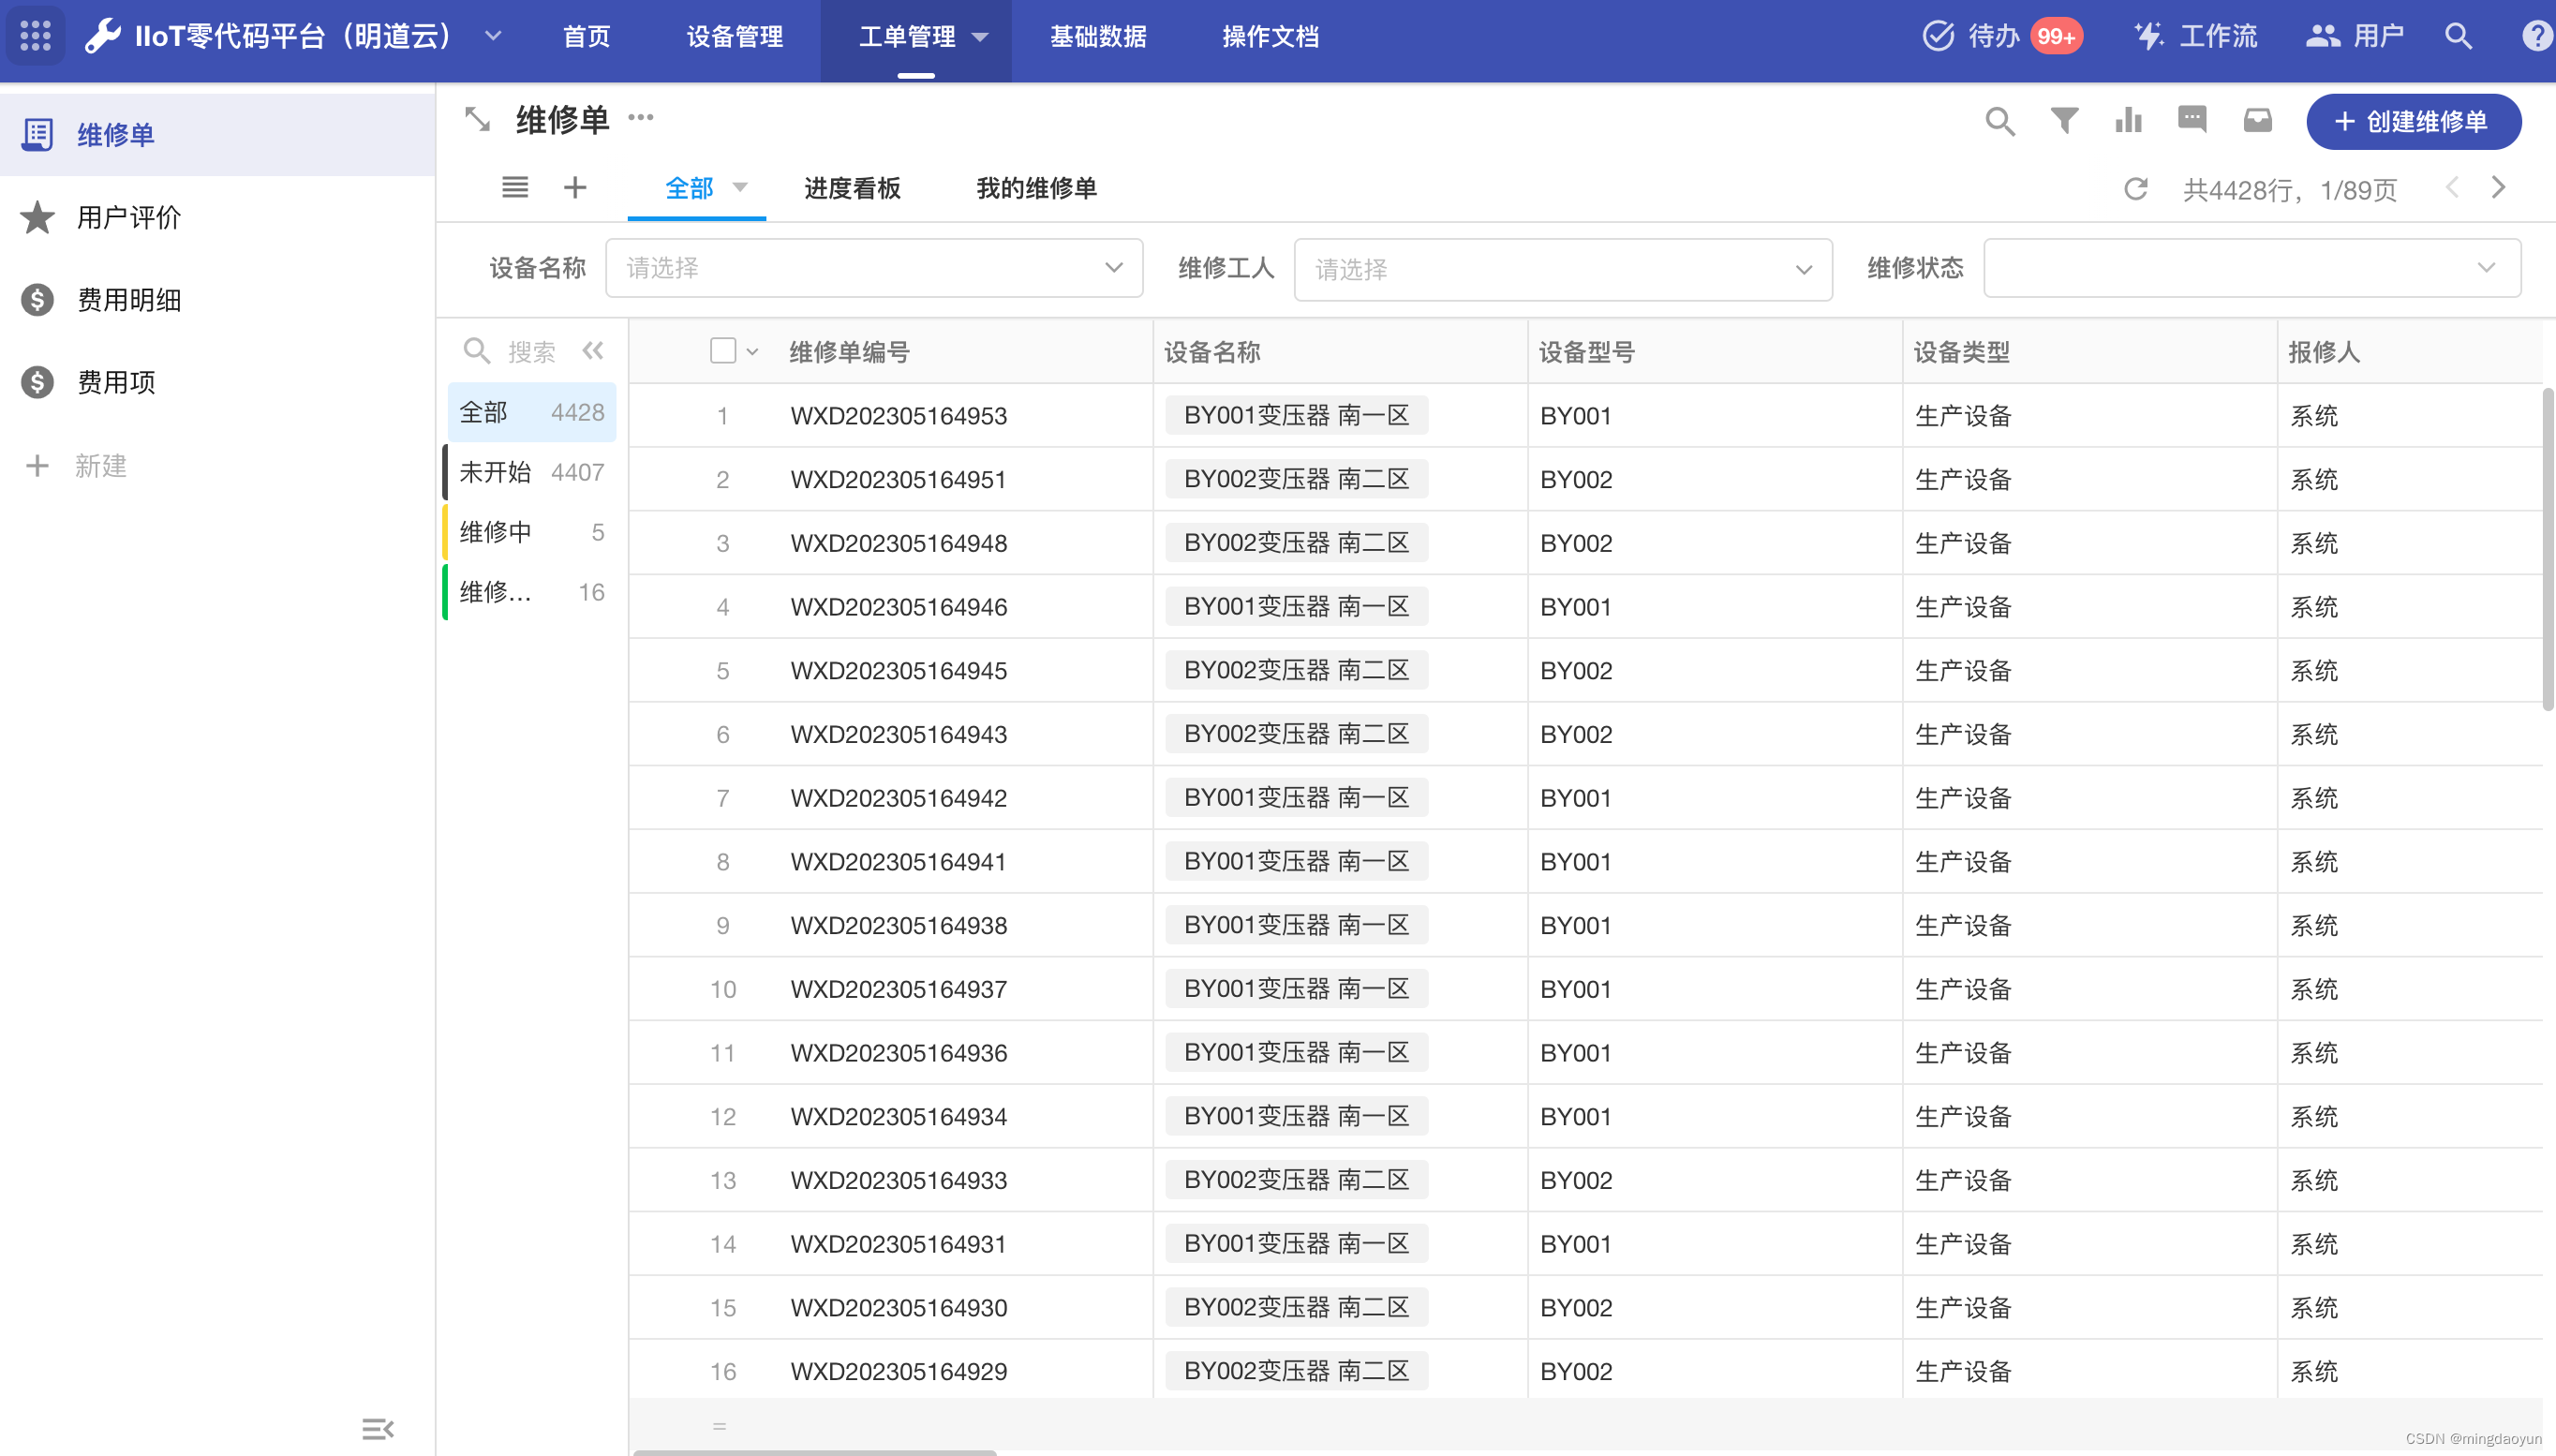This screenshot has width=2556, height=1456.
Task: Open the statistics bar chart icon
Action: point(2128,121)
